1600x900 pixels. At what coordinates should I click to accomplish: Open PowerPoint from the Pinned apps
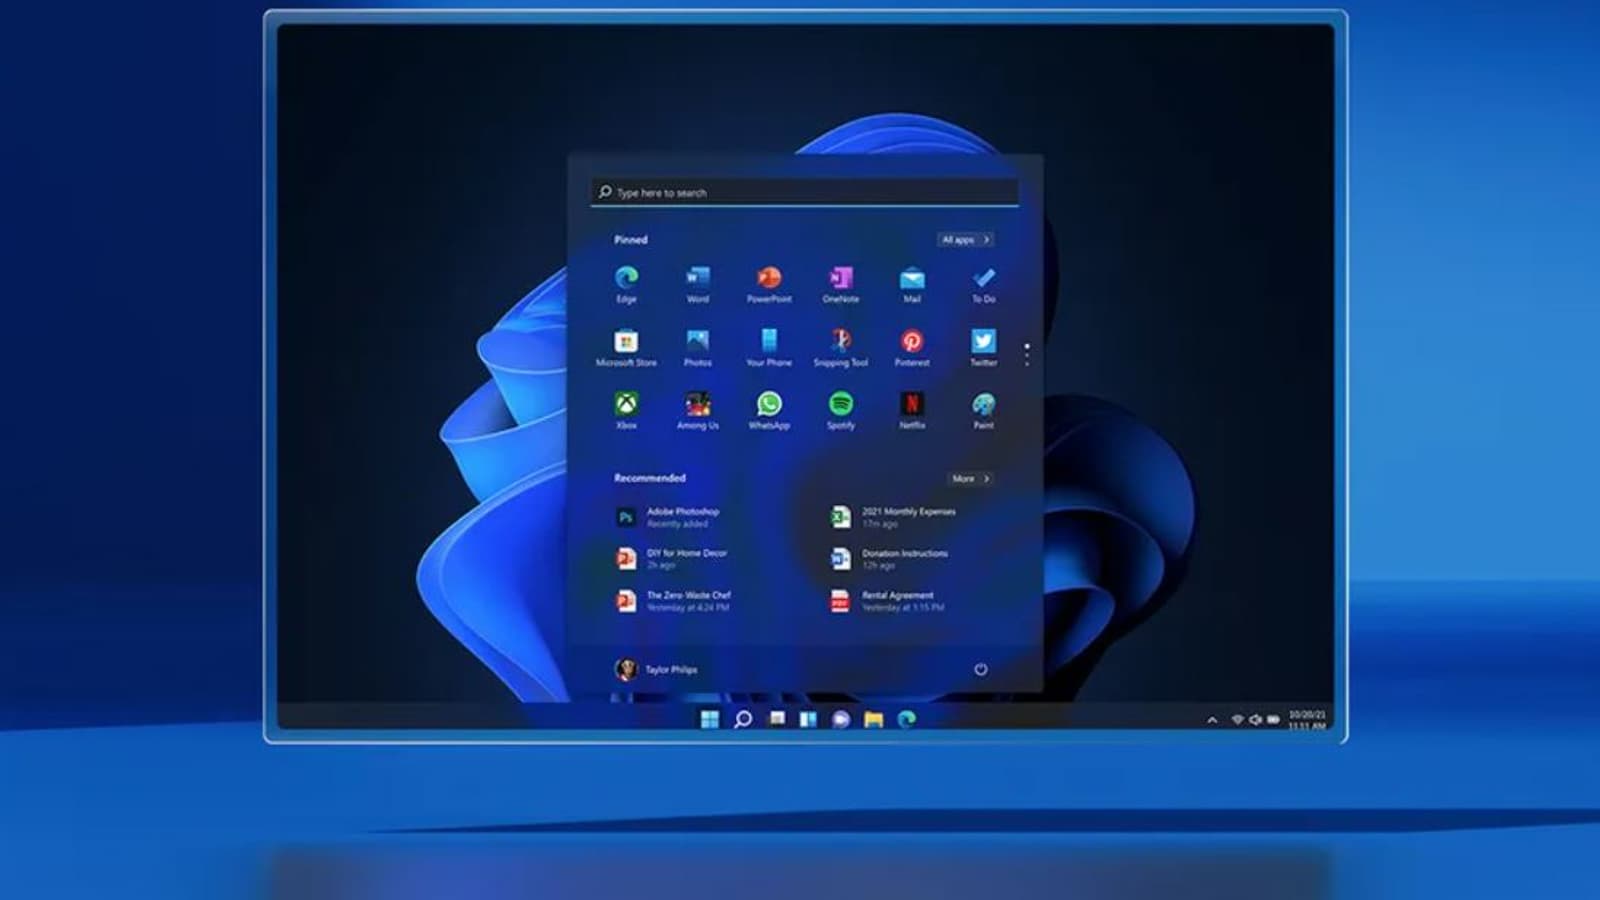click(x=769, y=284)
